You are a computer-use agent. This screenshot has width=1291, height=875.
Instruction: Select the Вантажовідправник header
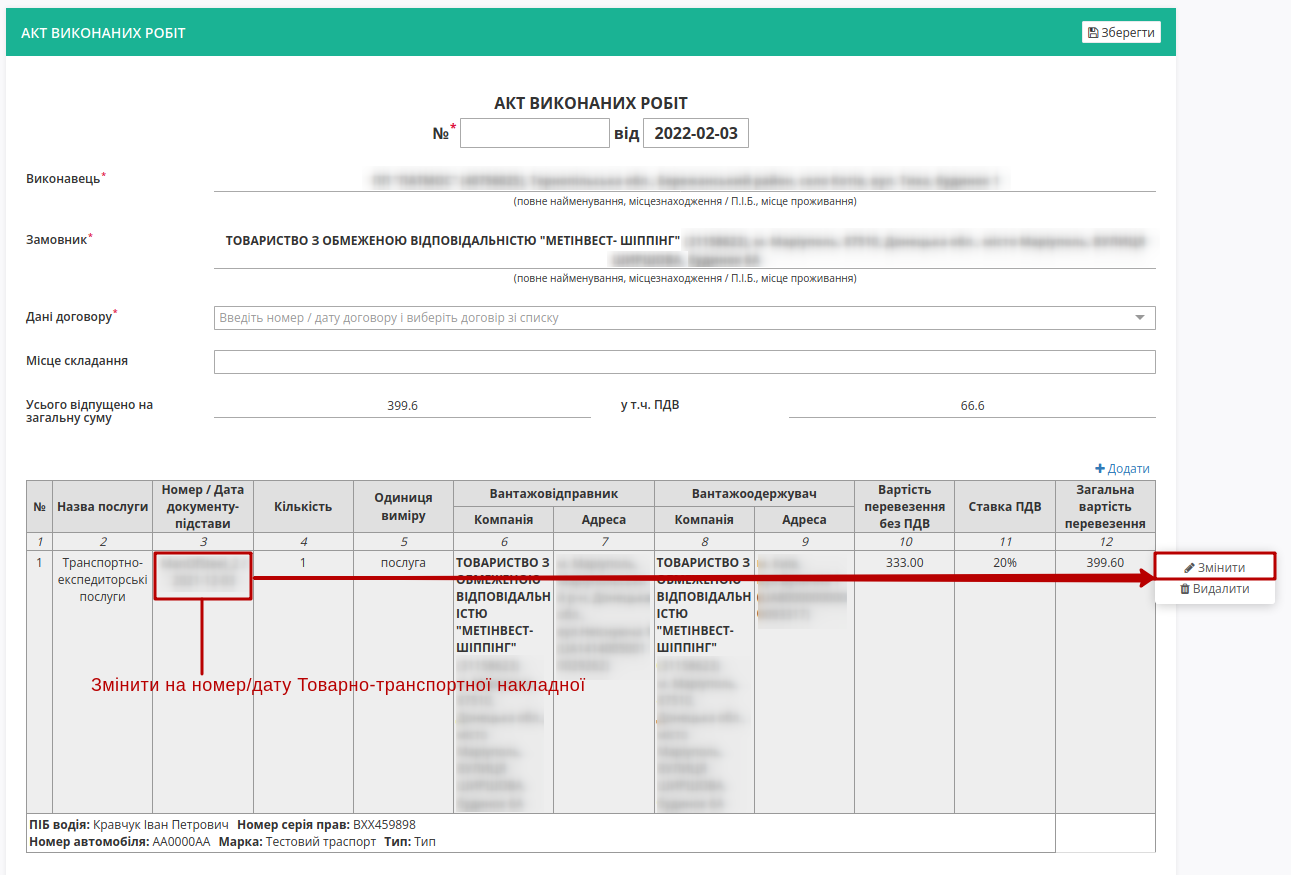pyautogui.click(x=554, y=494)
